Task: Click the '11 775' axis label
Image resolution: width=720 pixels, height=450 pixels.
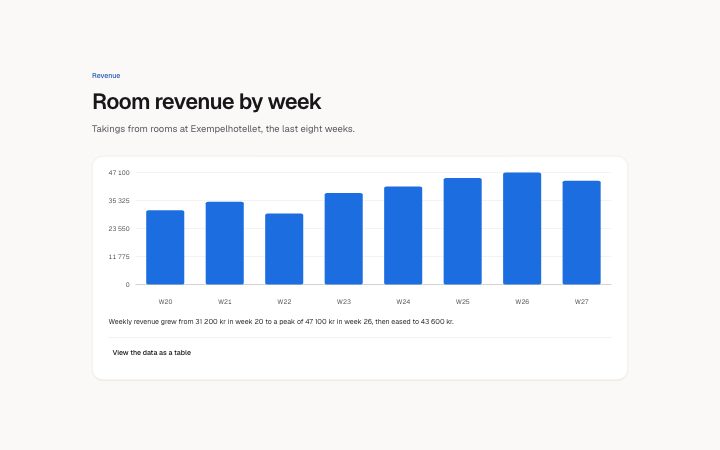Action: click(119, 257)
